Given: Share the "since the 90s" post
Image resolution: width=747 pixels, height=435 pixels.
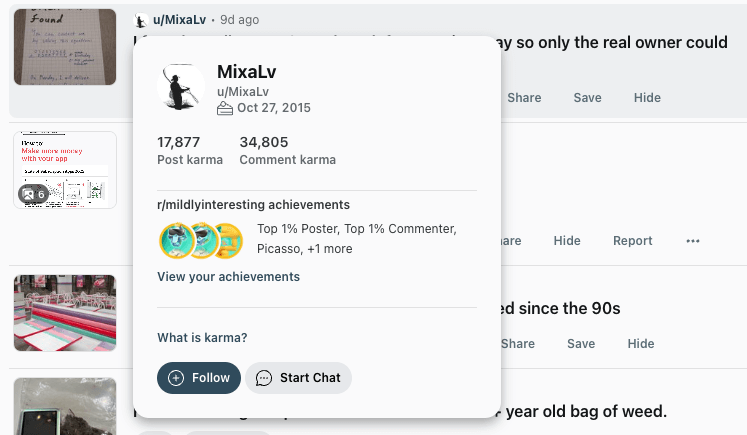Looking at the screenshot, I should pyautogui.click(x=518, y=344).
